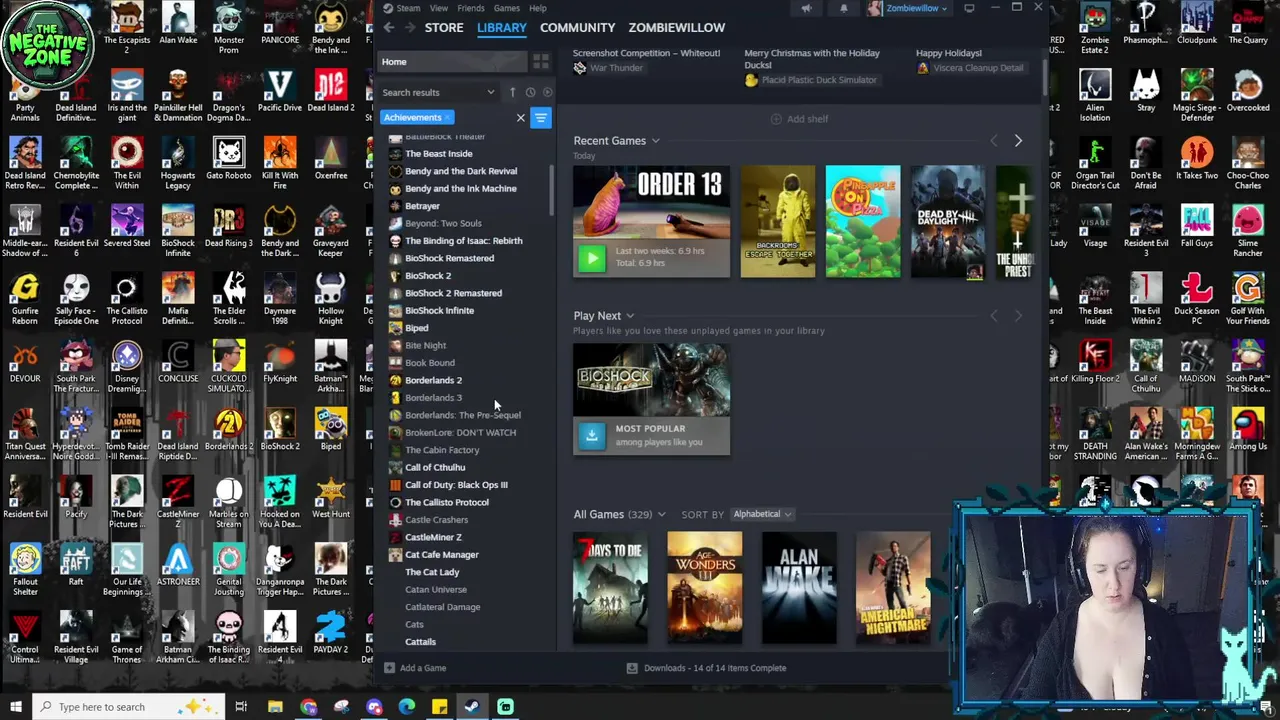
Task: Click the taskbar search box
Action: pos(130,707)
